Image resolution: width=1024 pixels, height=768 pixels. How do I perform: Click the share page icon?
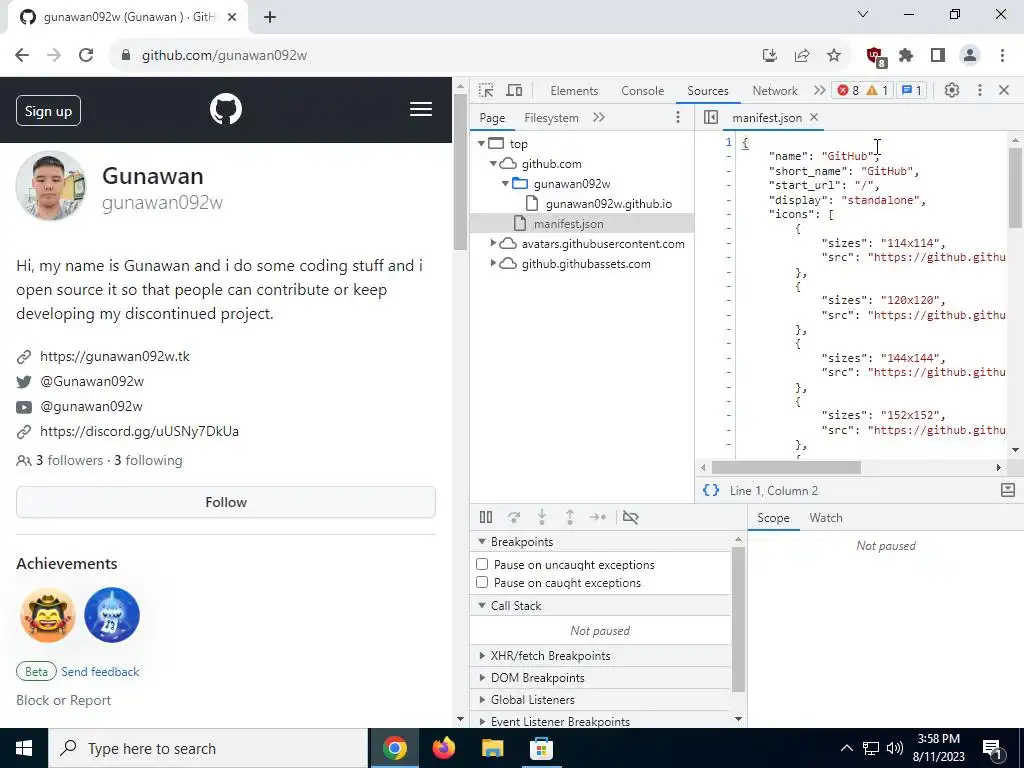pos(802,56)
